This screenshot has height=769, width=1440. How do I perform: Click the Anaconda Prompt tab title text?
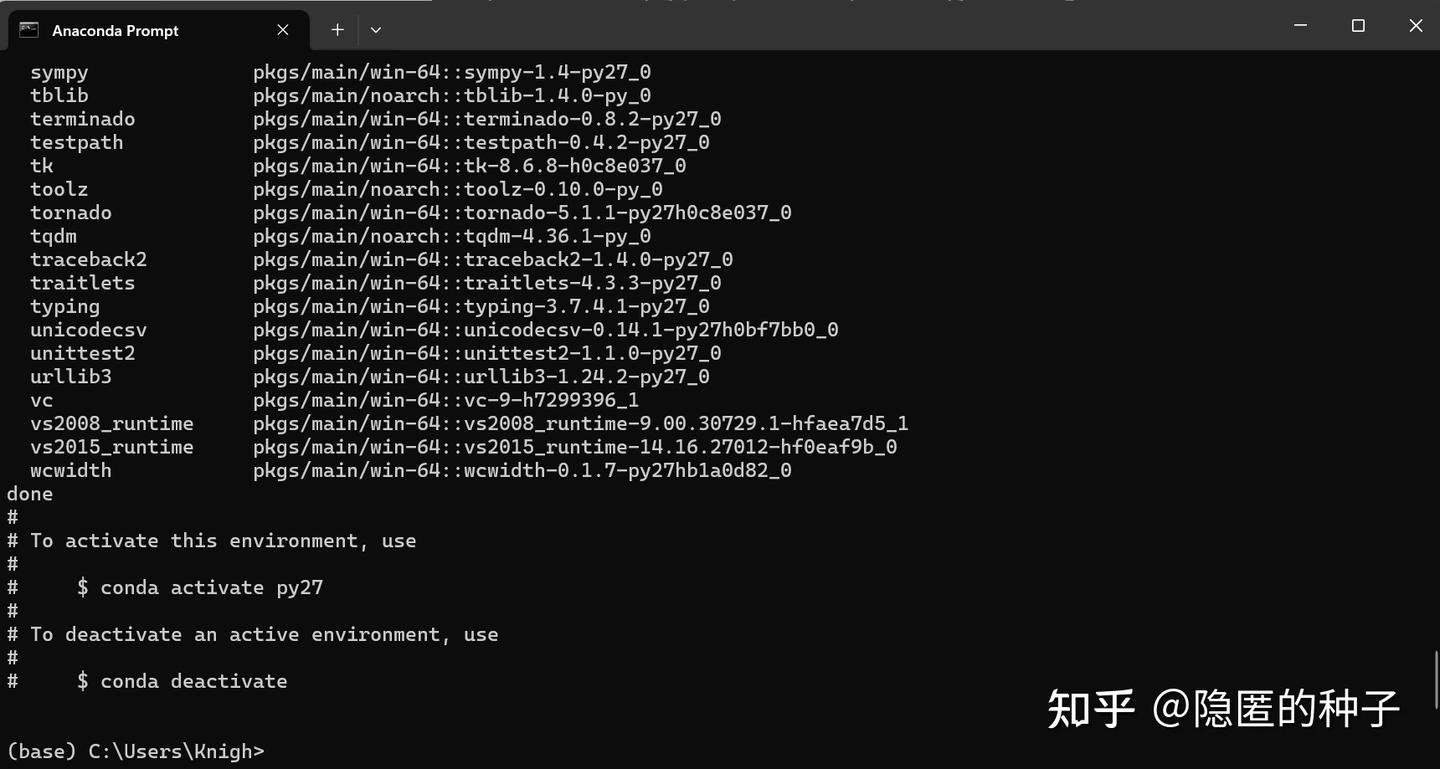pos(116,30)
